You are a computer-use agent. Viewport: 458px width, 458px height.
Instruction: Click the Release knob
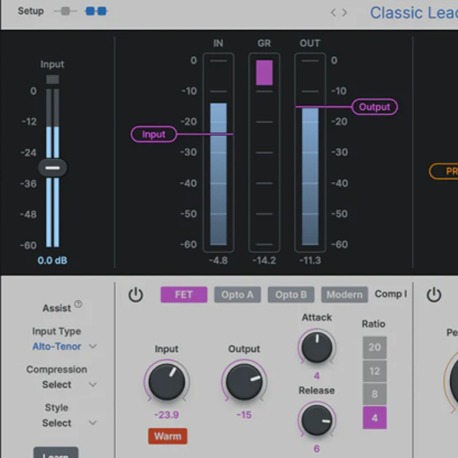click(x=317, y=420)
